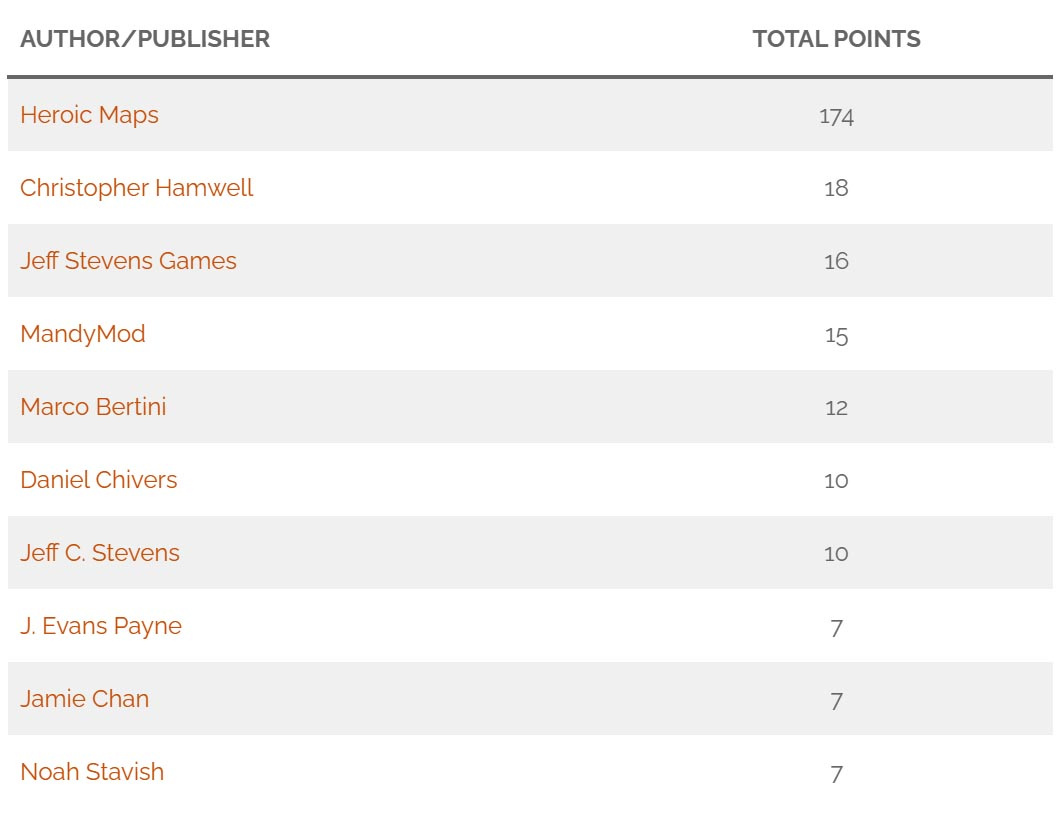Click the Total Points column header
1062x824 pixels.
(x=836, y=39)
